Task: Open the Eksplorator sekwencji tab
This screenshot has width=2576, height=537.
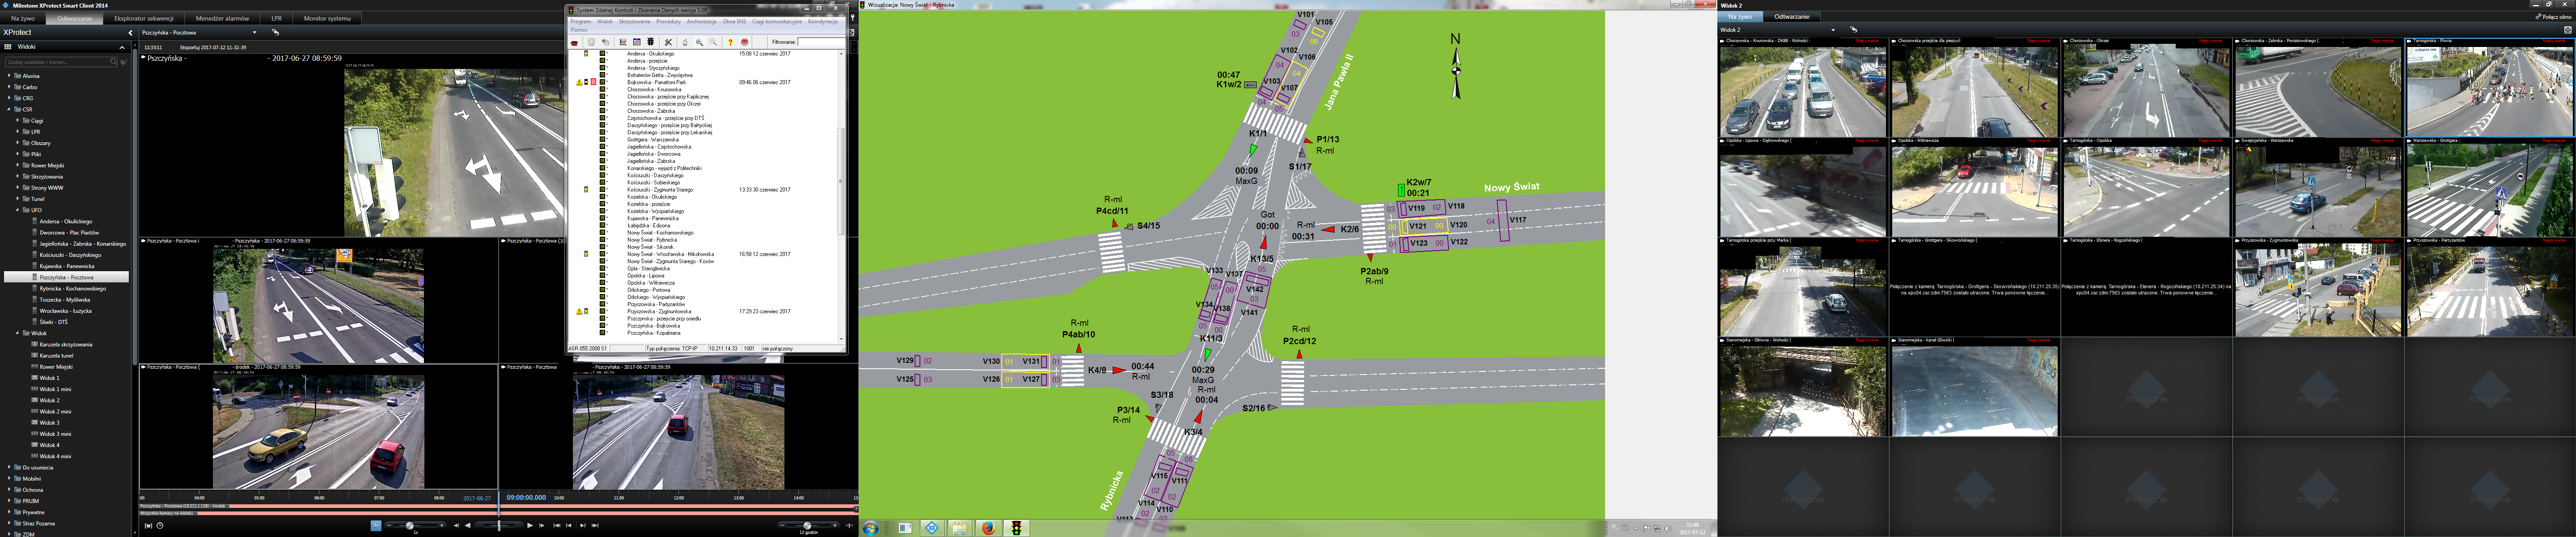Action: click(x=144, y=18)
